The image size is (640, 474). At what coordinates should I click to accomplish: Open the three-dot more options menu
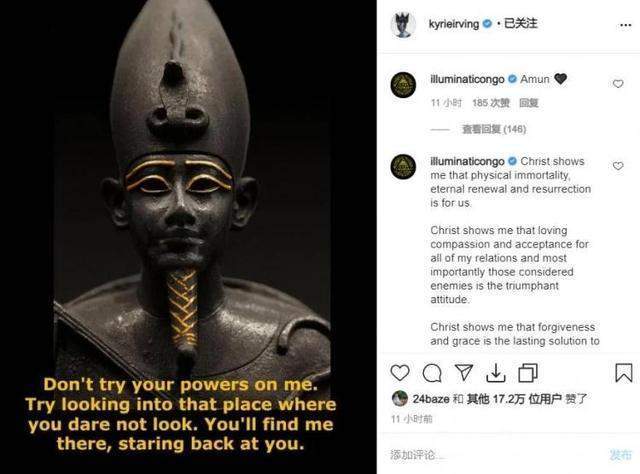(x=625, y=25)
